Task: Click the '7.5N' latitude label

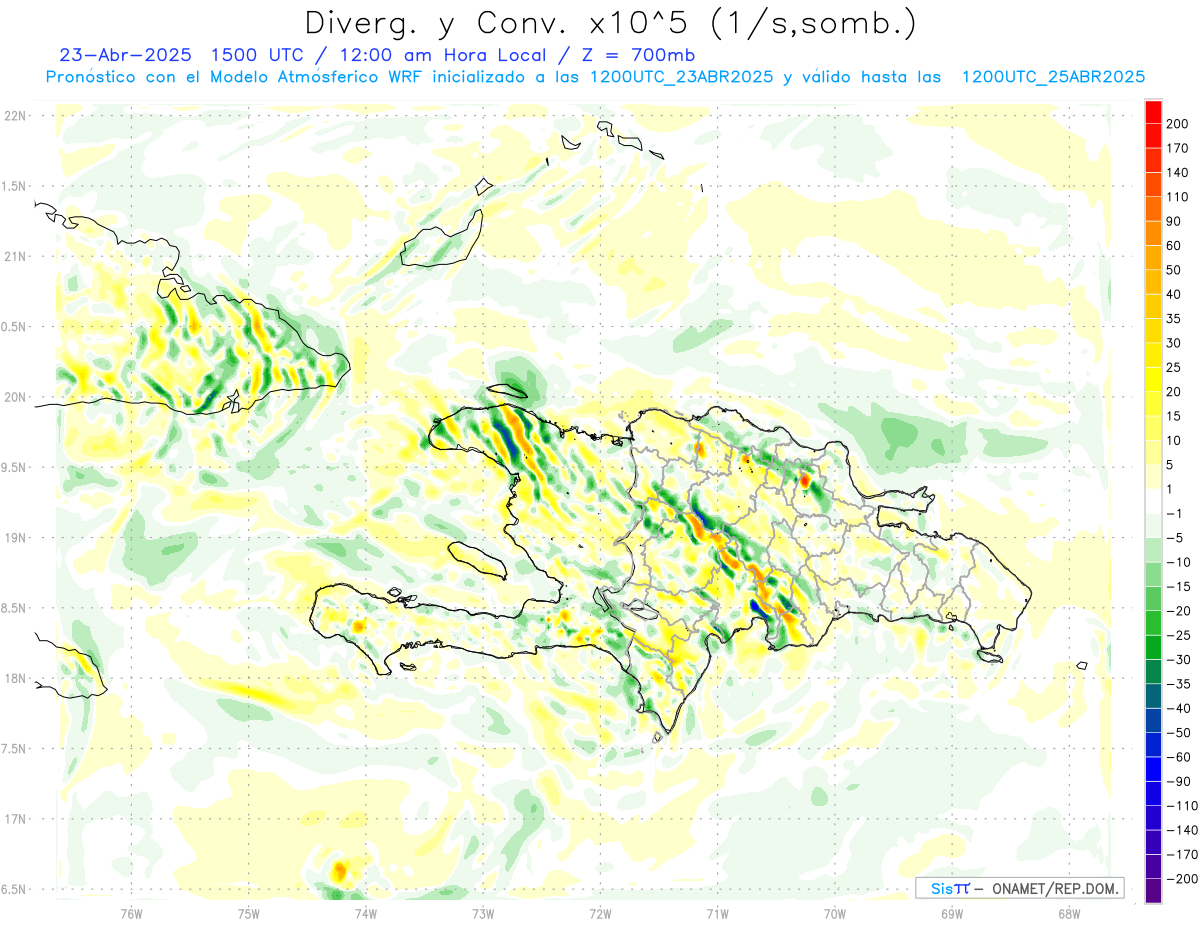Action: [14, 749]
